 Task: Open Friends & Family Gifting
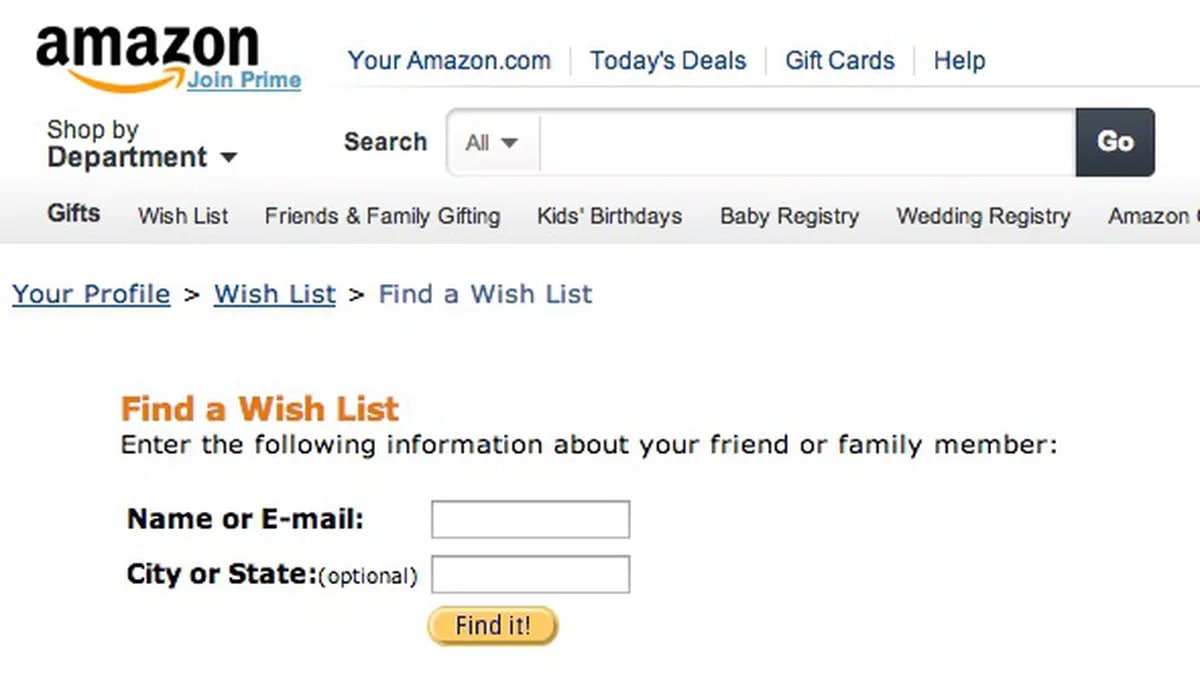click(382, 216)
